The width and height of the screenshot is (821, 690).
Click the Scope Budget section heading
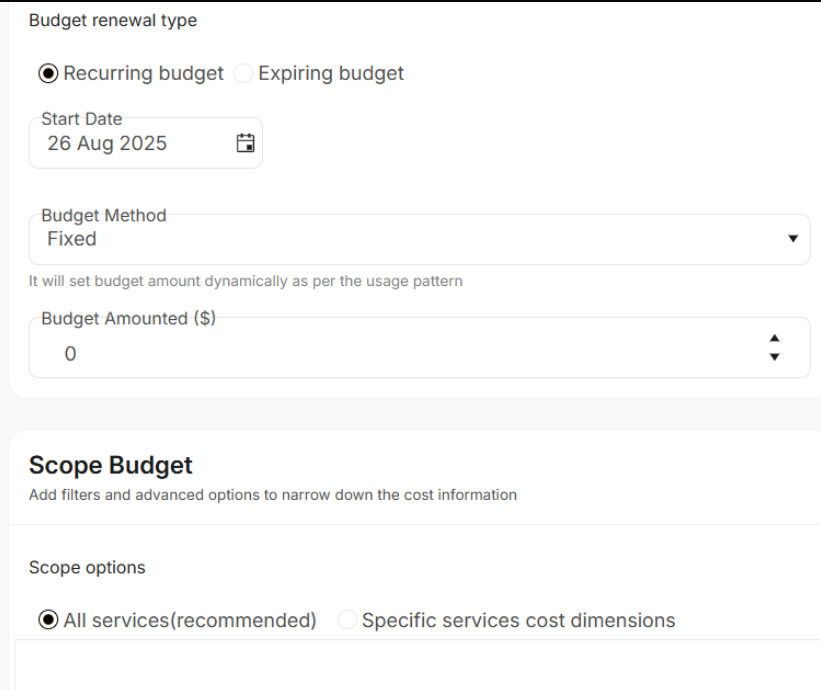click(x=111, y=465)
